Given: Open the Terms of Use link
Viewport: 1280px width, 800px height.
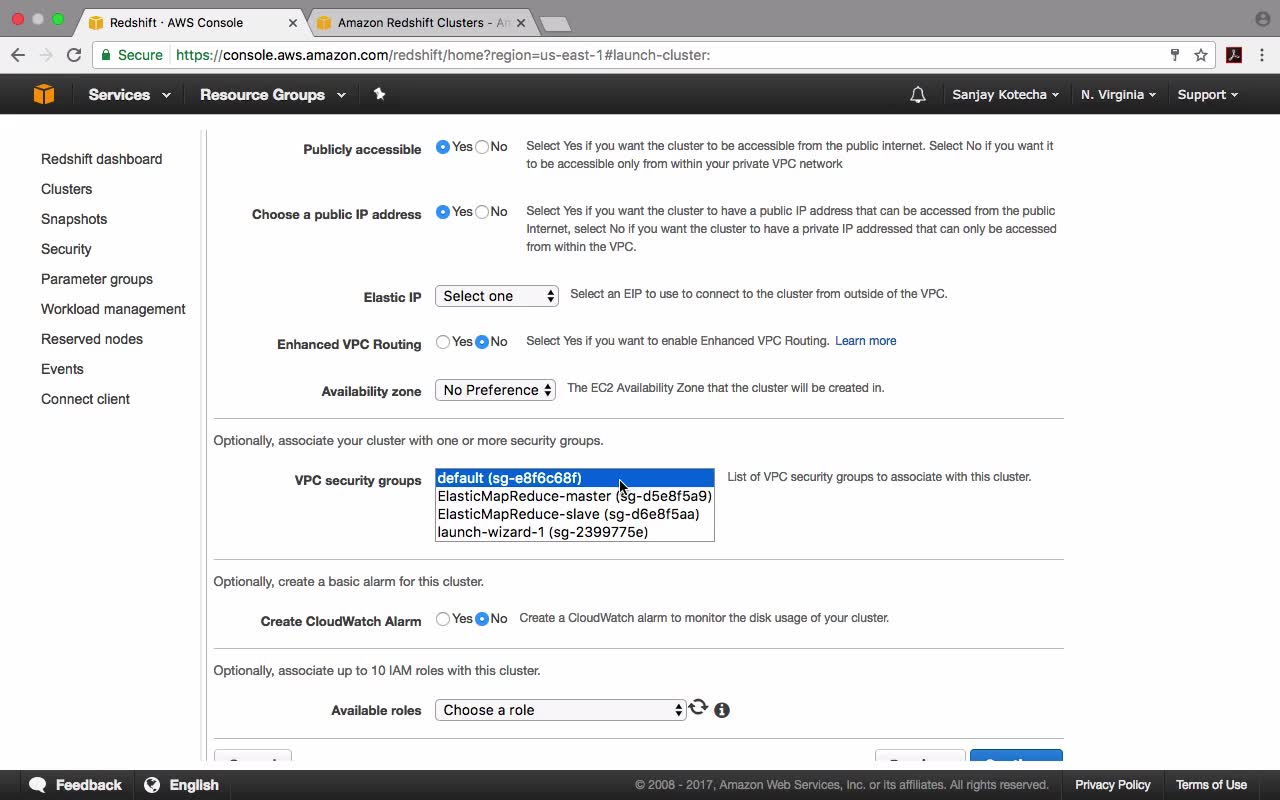Looking at the screenshot, I should click(x=1211, y=785).
